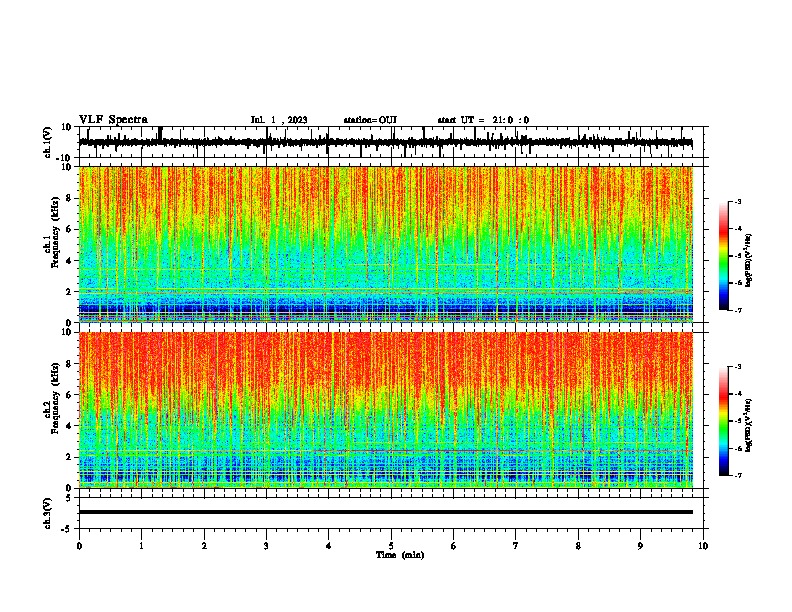Click time axis tick label '7'
The width and height of the screenshot is (792, 612).
click(516, 546)
